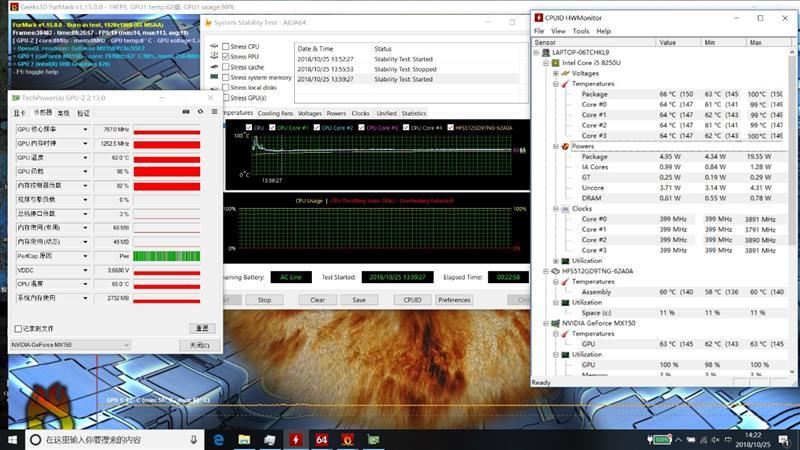Enable the Stress CPU checkbox
The image size is (800, 450).
pyautogui.click(x=226, y=46)
